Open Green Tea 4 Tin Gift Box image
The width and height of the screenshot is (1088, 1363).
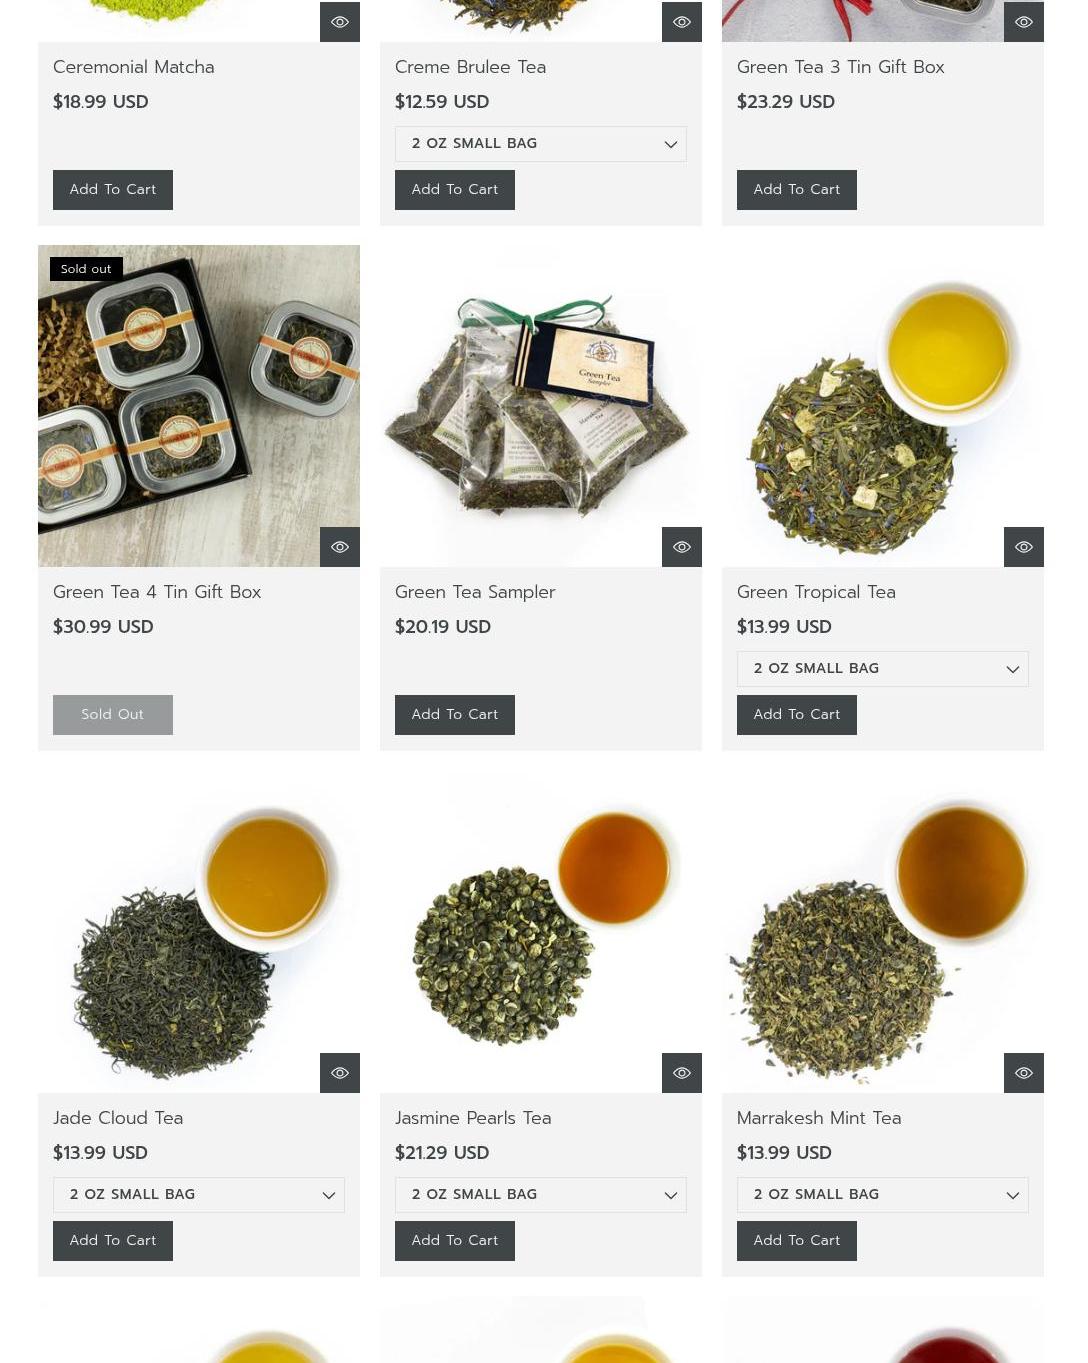coord(199,406)
